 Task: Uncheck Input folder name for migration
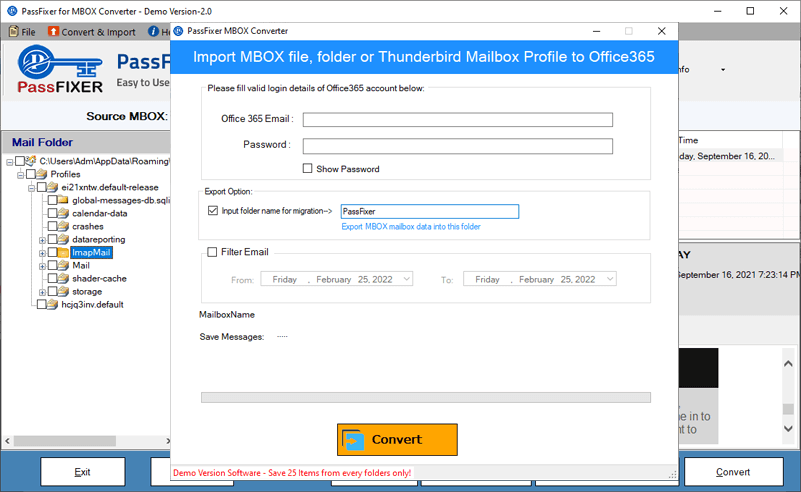click(x=213, y=210)
